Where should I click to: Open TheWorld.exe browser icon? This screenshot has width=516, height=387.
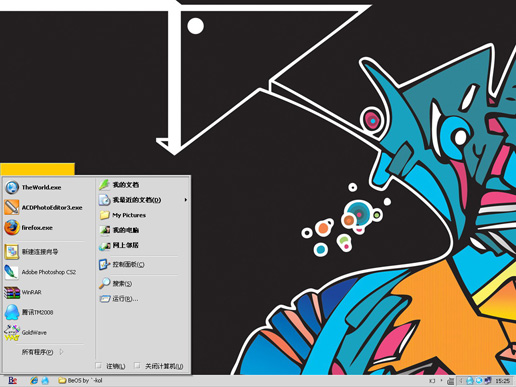[12, 187]
